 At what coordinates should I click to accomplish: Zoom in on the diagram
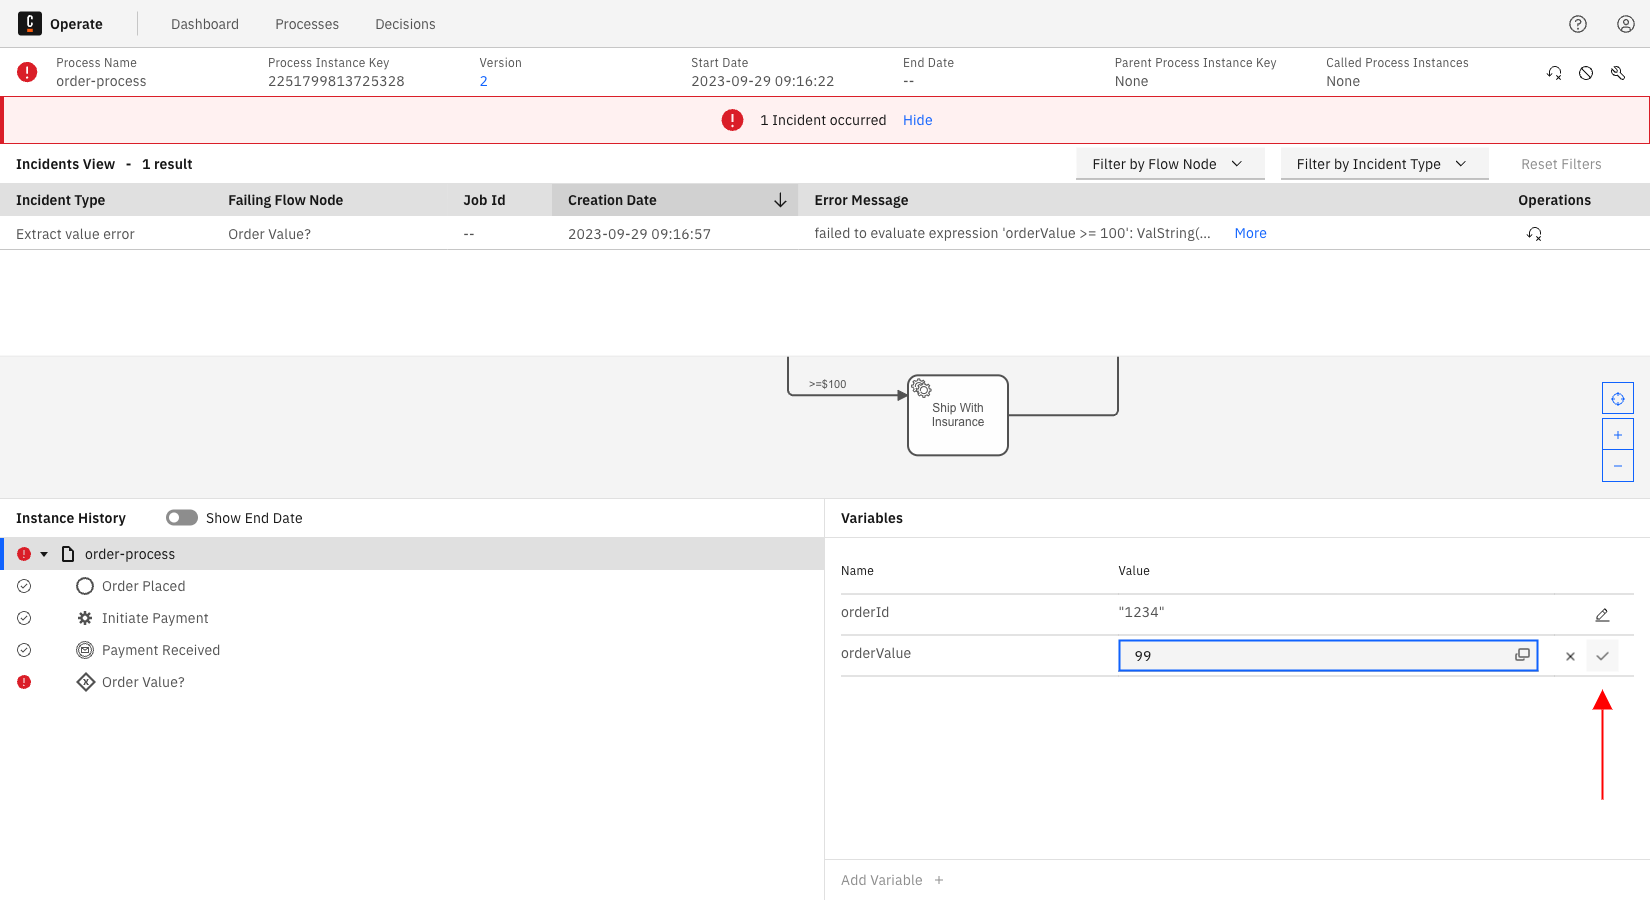(x=1618, y=435)
